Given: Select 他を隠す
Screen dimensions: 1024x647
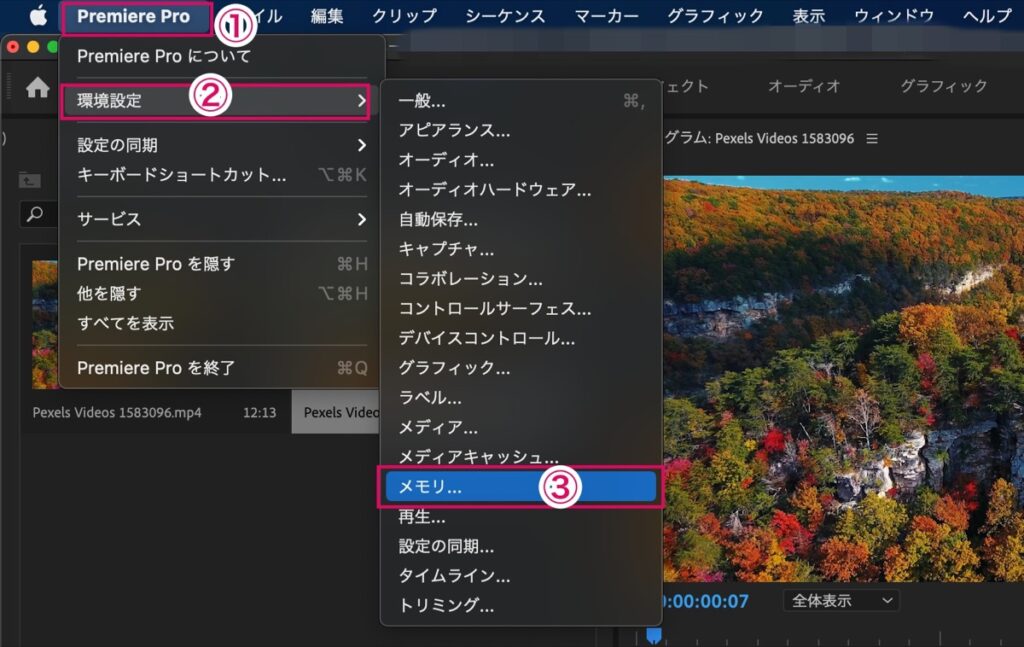Looking at the screenshot, I should click(x=222, y=293).
